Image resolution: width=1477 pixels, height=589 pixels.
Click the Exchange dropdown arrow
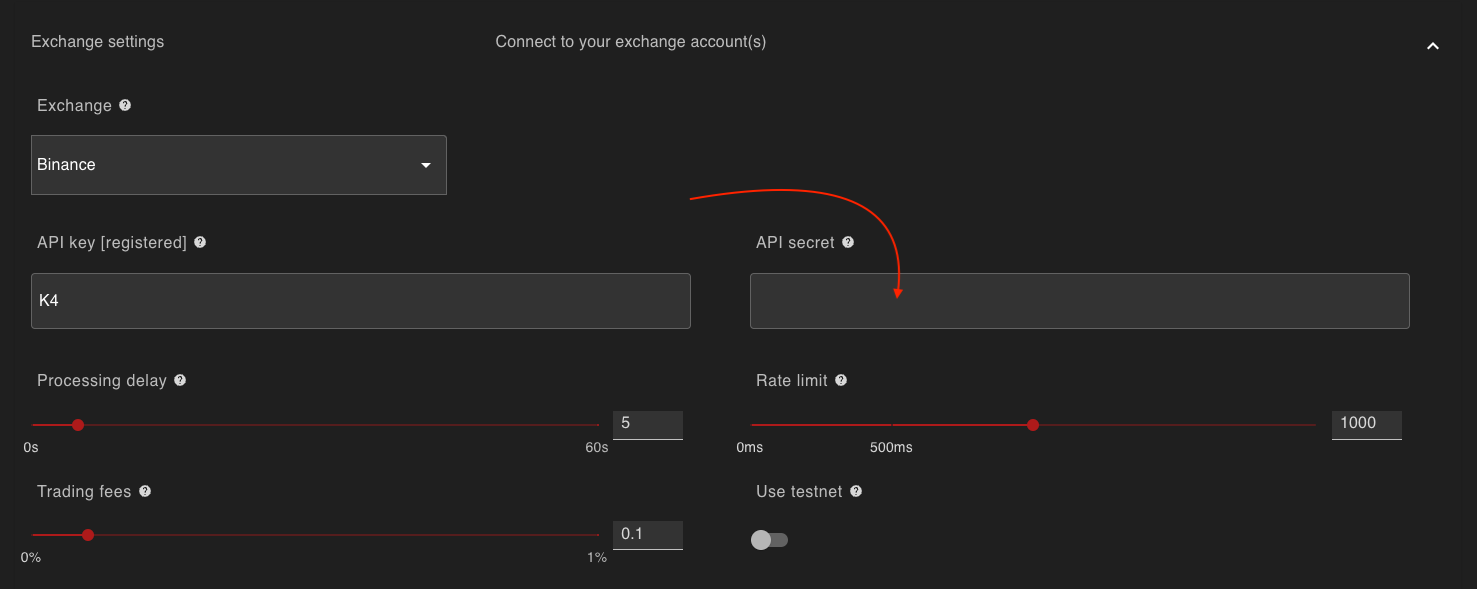(x=426, y=165)
